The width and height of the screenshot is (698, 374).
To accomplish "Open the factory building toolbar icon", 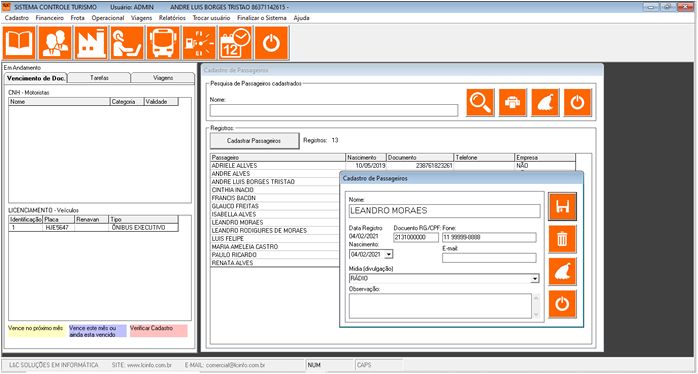I will pos(91,43).
